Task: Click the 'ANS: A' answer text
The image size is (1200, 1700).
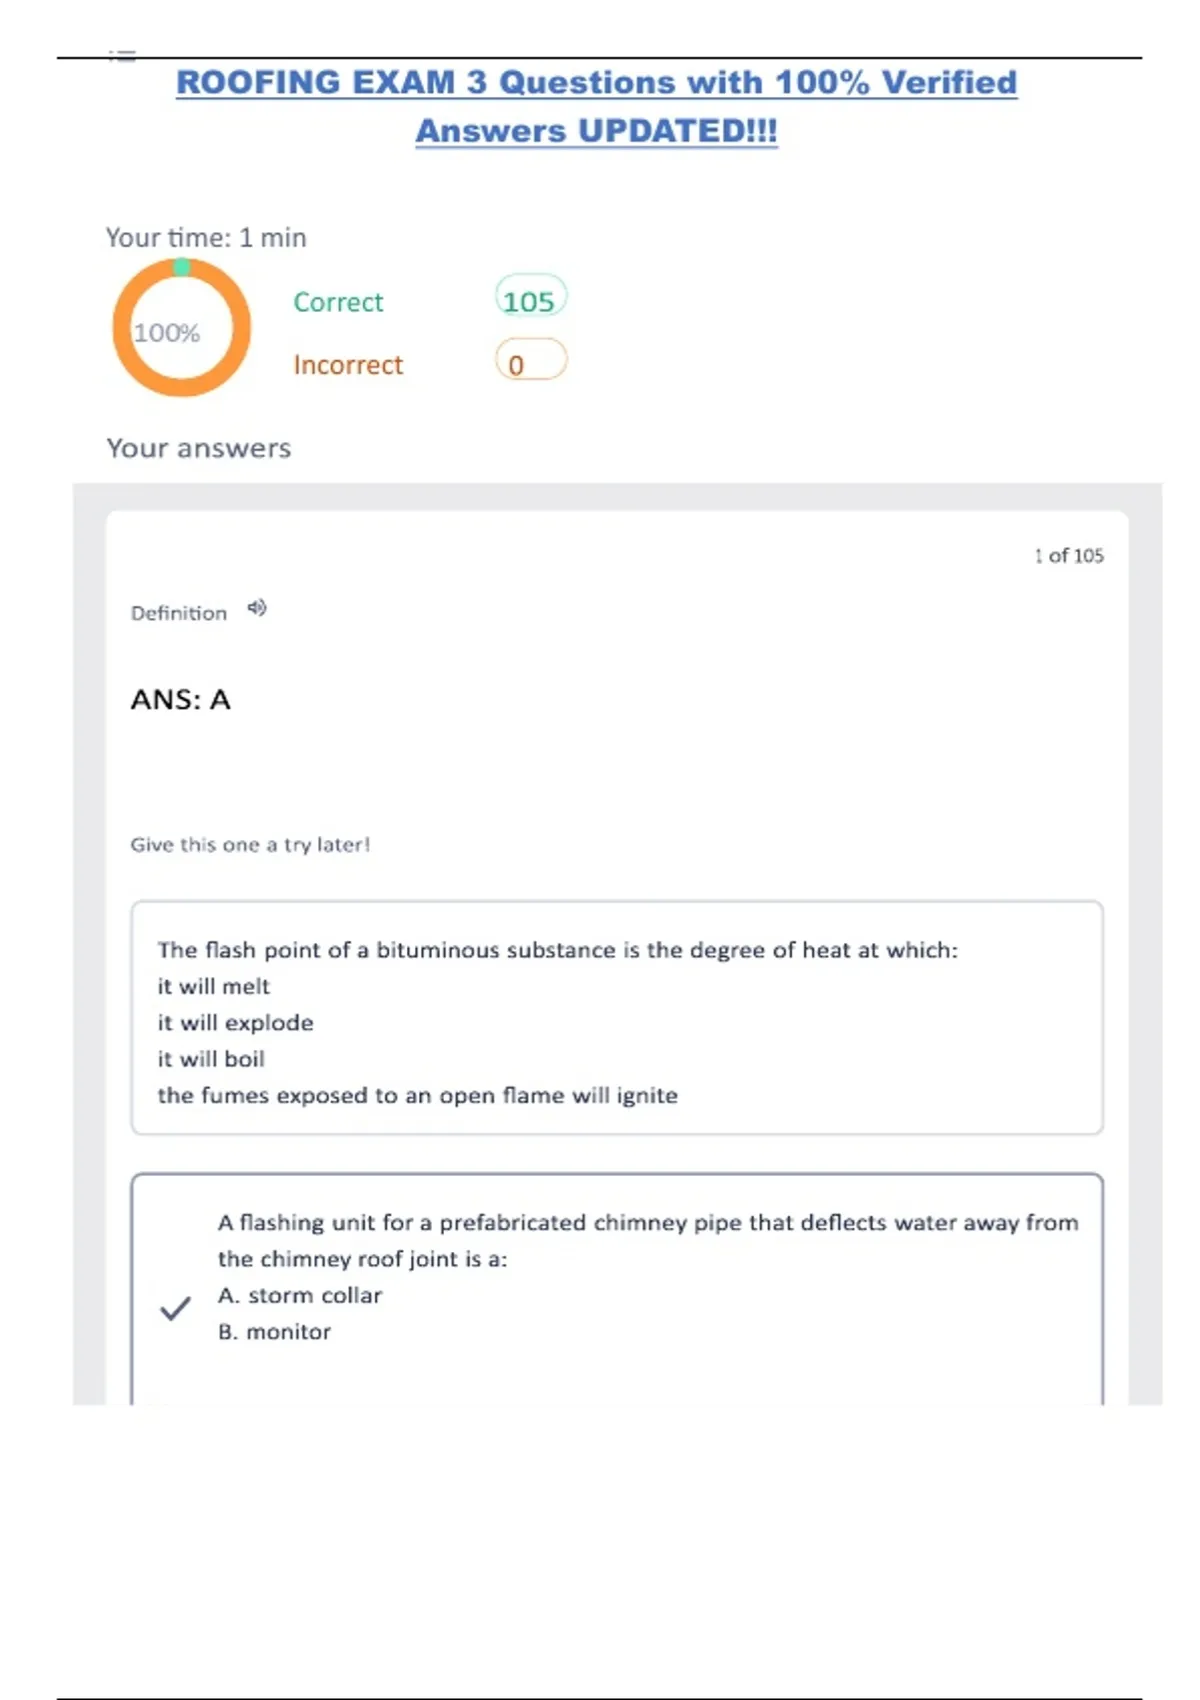Action: click(181, 700)
